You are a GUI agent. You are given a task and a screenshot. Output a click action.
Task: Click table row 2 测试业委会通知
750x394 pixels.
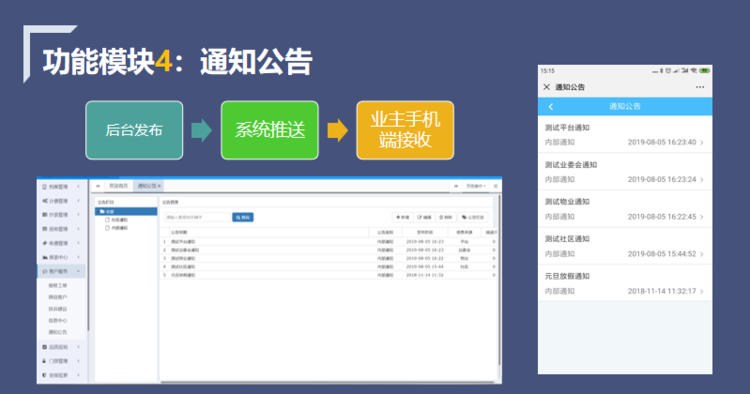[328, 250]
